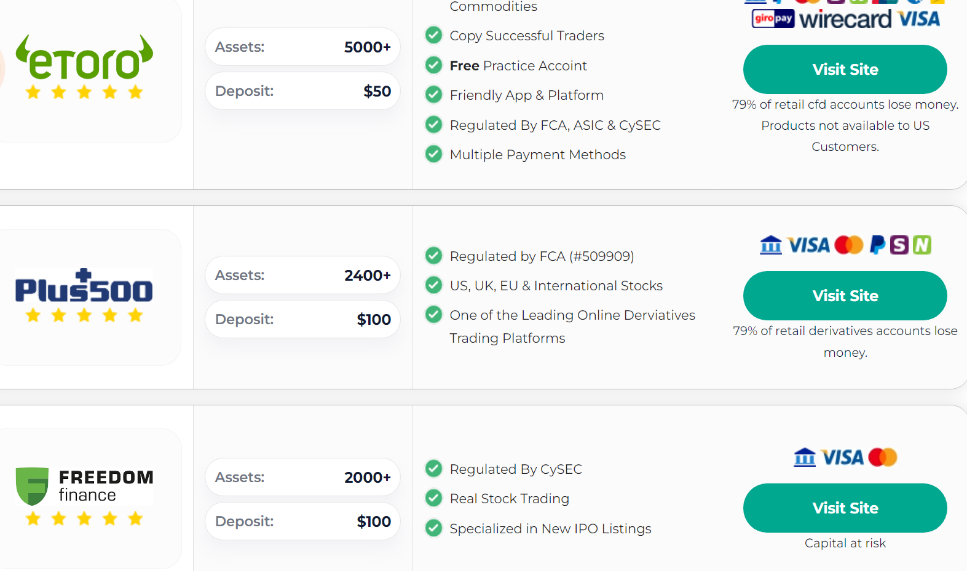Click the text 'Multiple Payment Methods'
The image size is (967, 571).
(x=538, y=155)
